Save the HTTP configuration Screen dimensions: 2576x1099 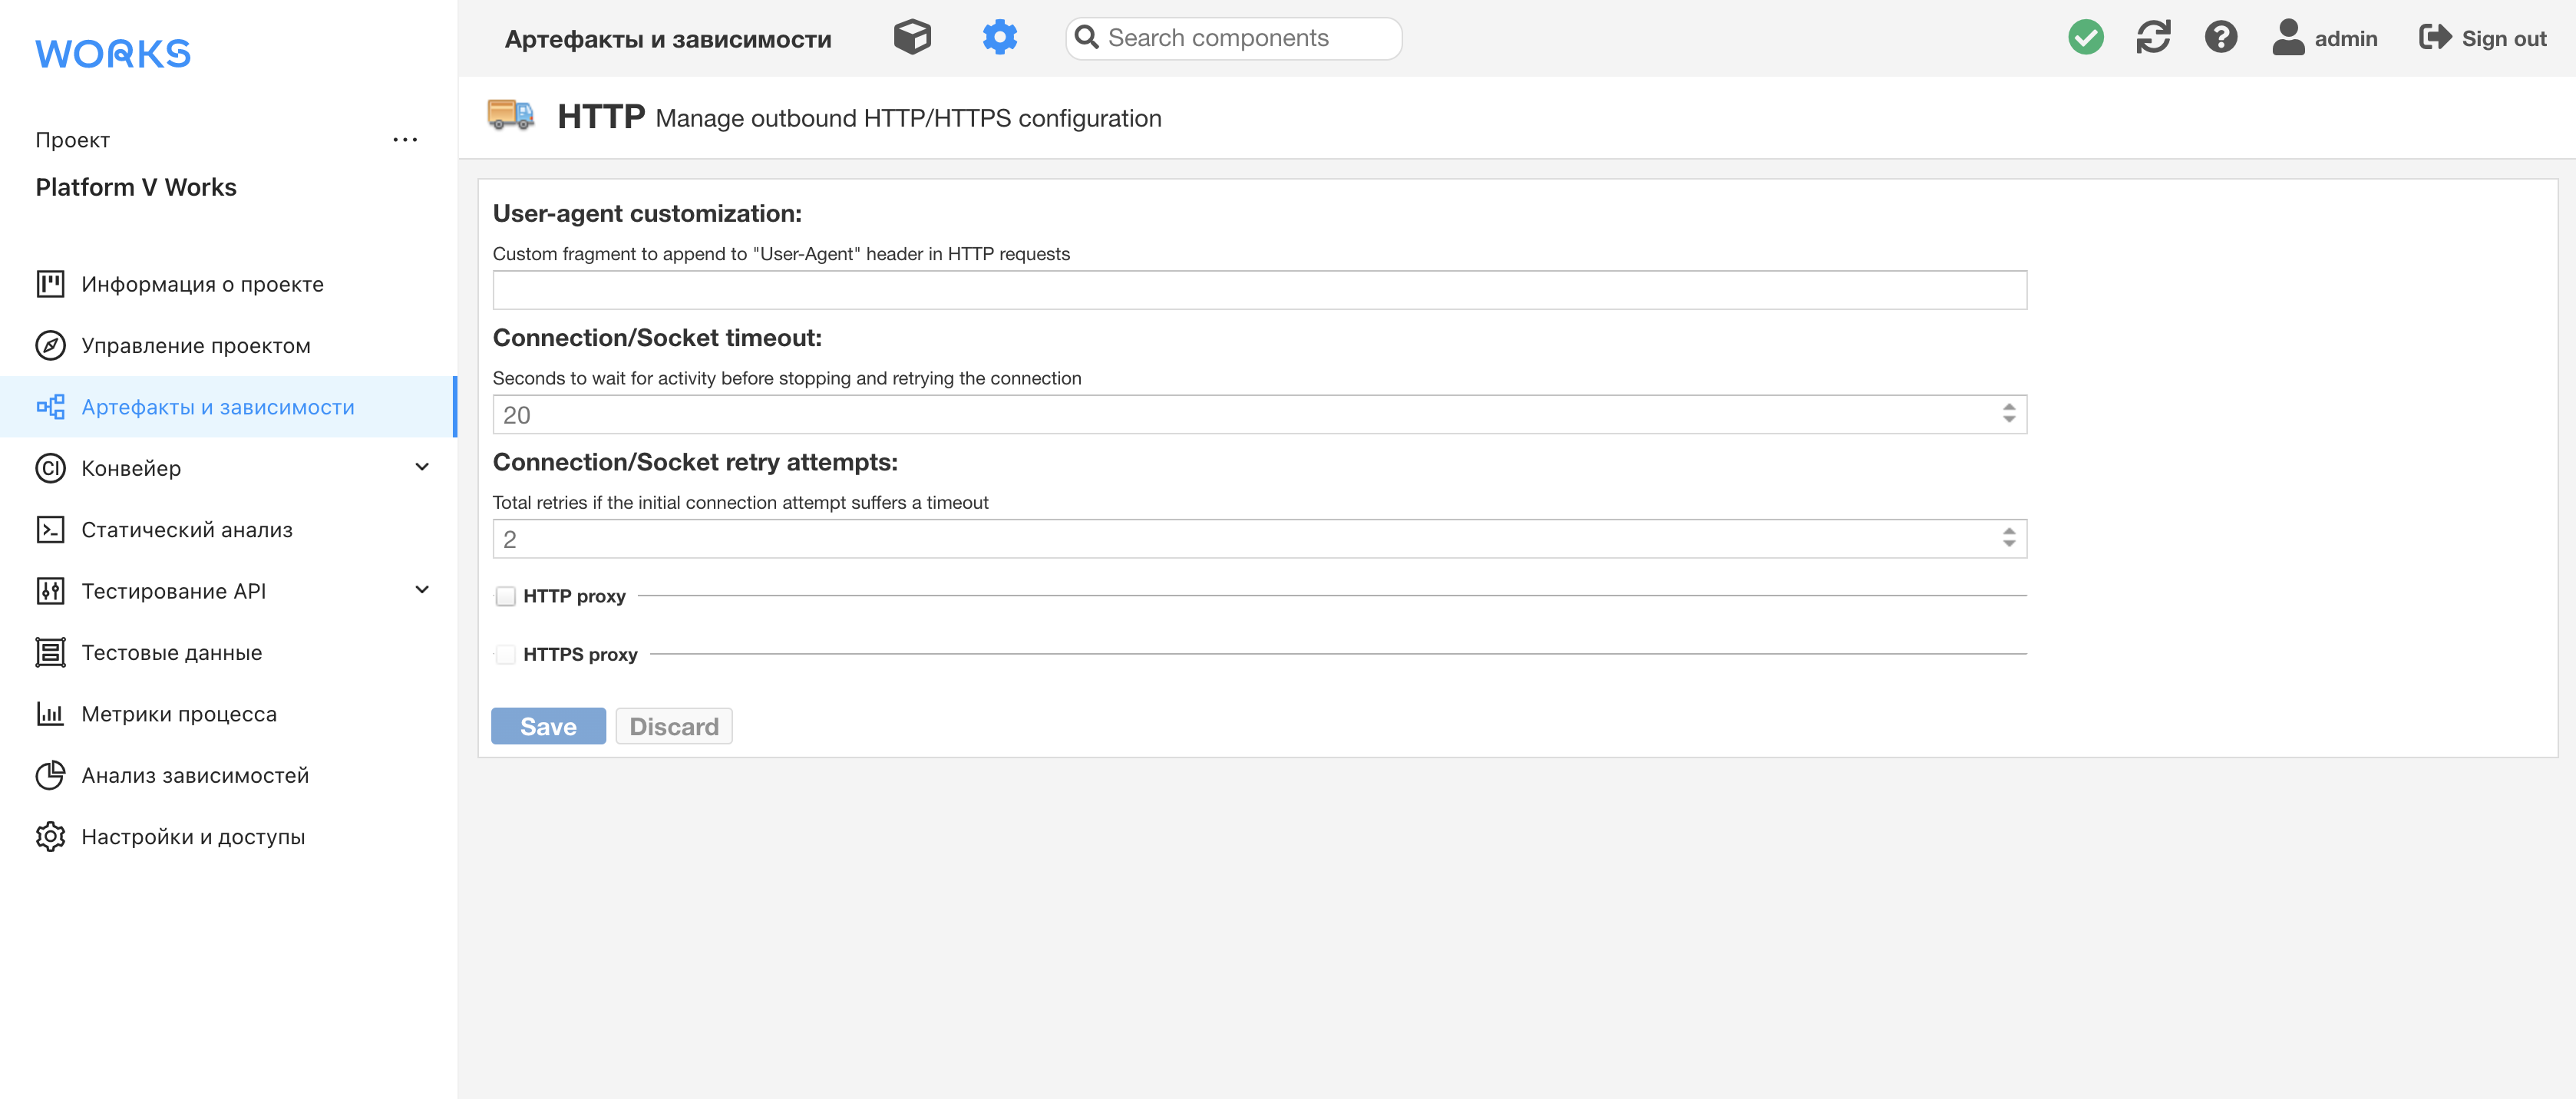coord(548,726)
